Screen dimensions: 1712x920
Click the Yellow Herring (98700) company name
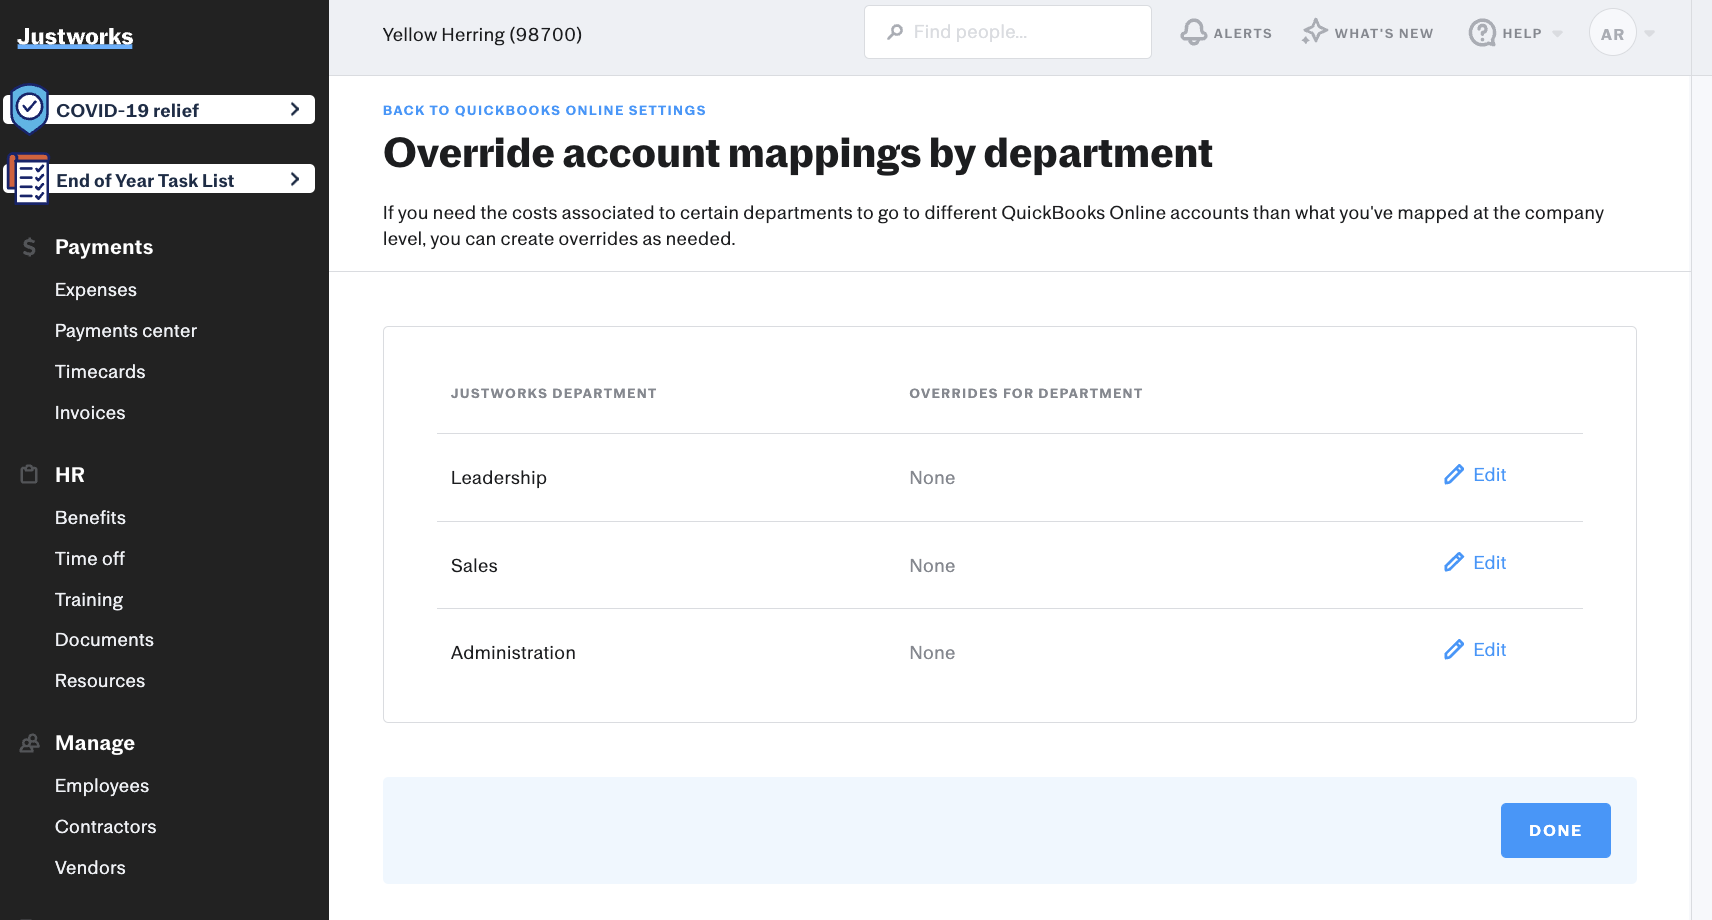(482, 34)
